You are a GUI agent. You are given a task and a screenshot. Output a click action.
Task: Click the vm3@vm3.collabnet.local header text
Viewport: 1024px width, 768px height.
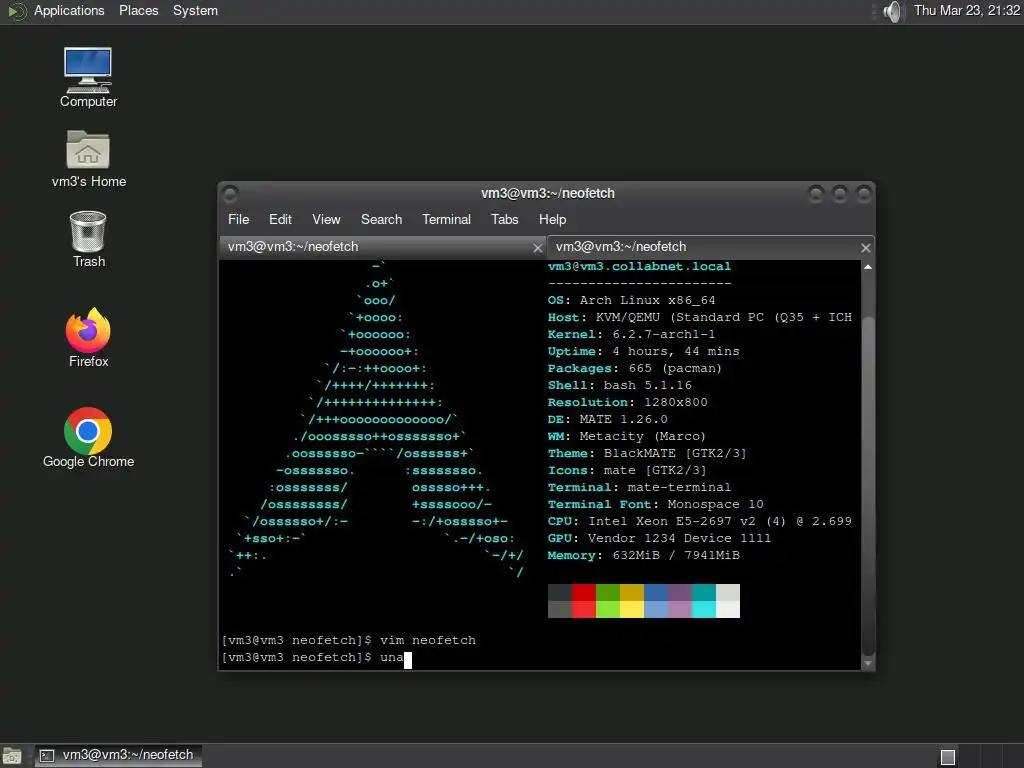[639, 266]
